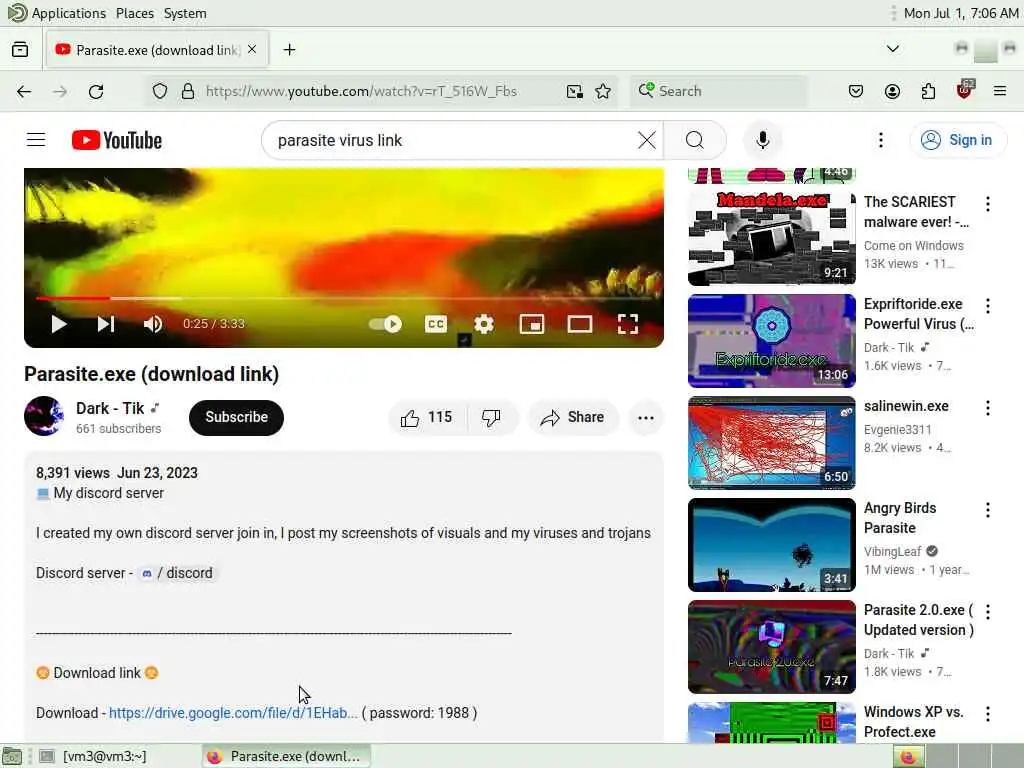The height and width of the screenshot is (768, 1024).
Task: Click the Share button
Action: (572, 417)
